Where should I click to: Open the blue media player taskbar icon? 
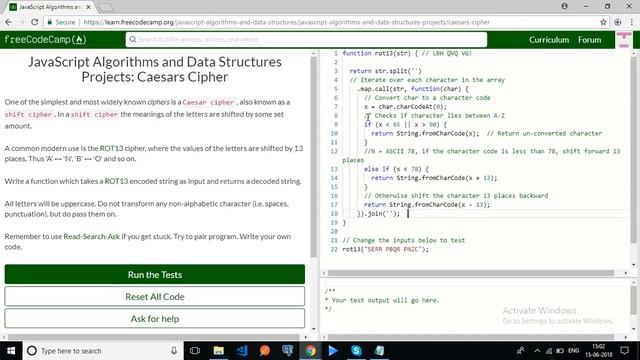coord(333,351)
